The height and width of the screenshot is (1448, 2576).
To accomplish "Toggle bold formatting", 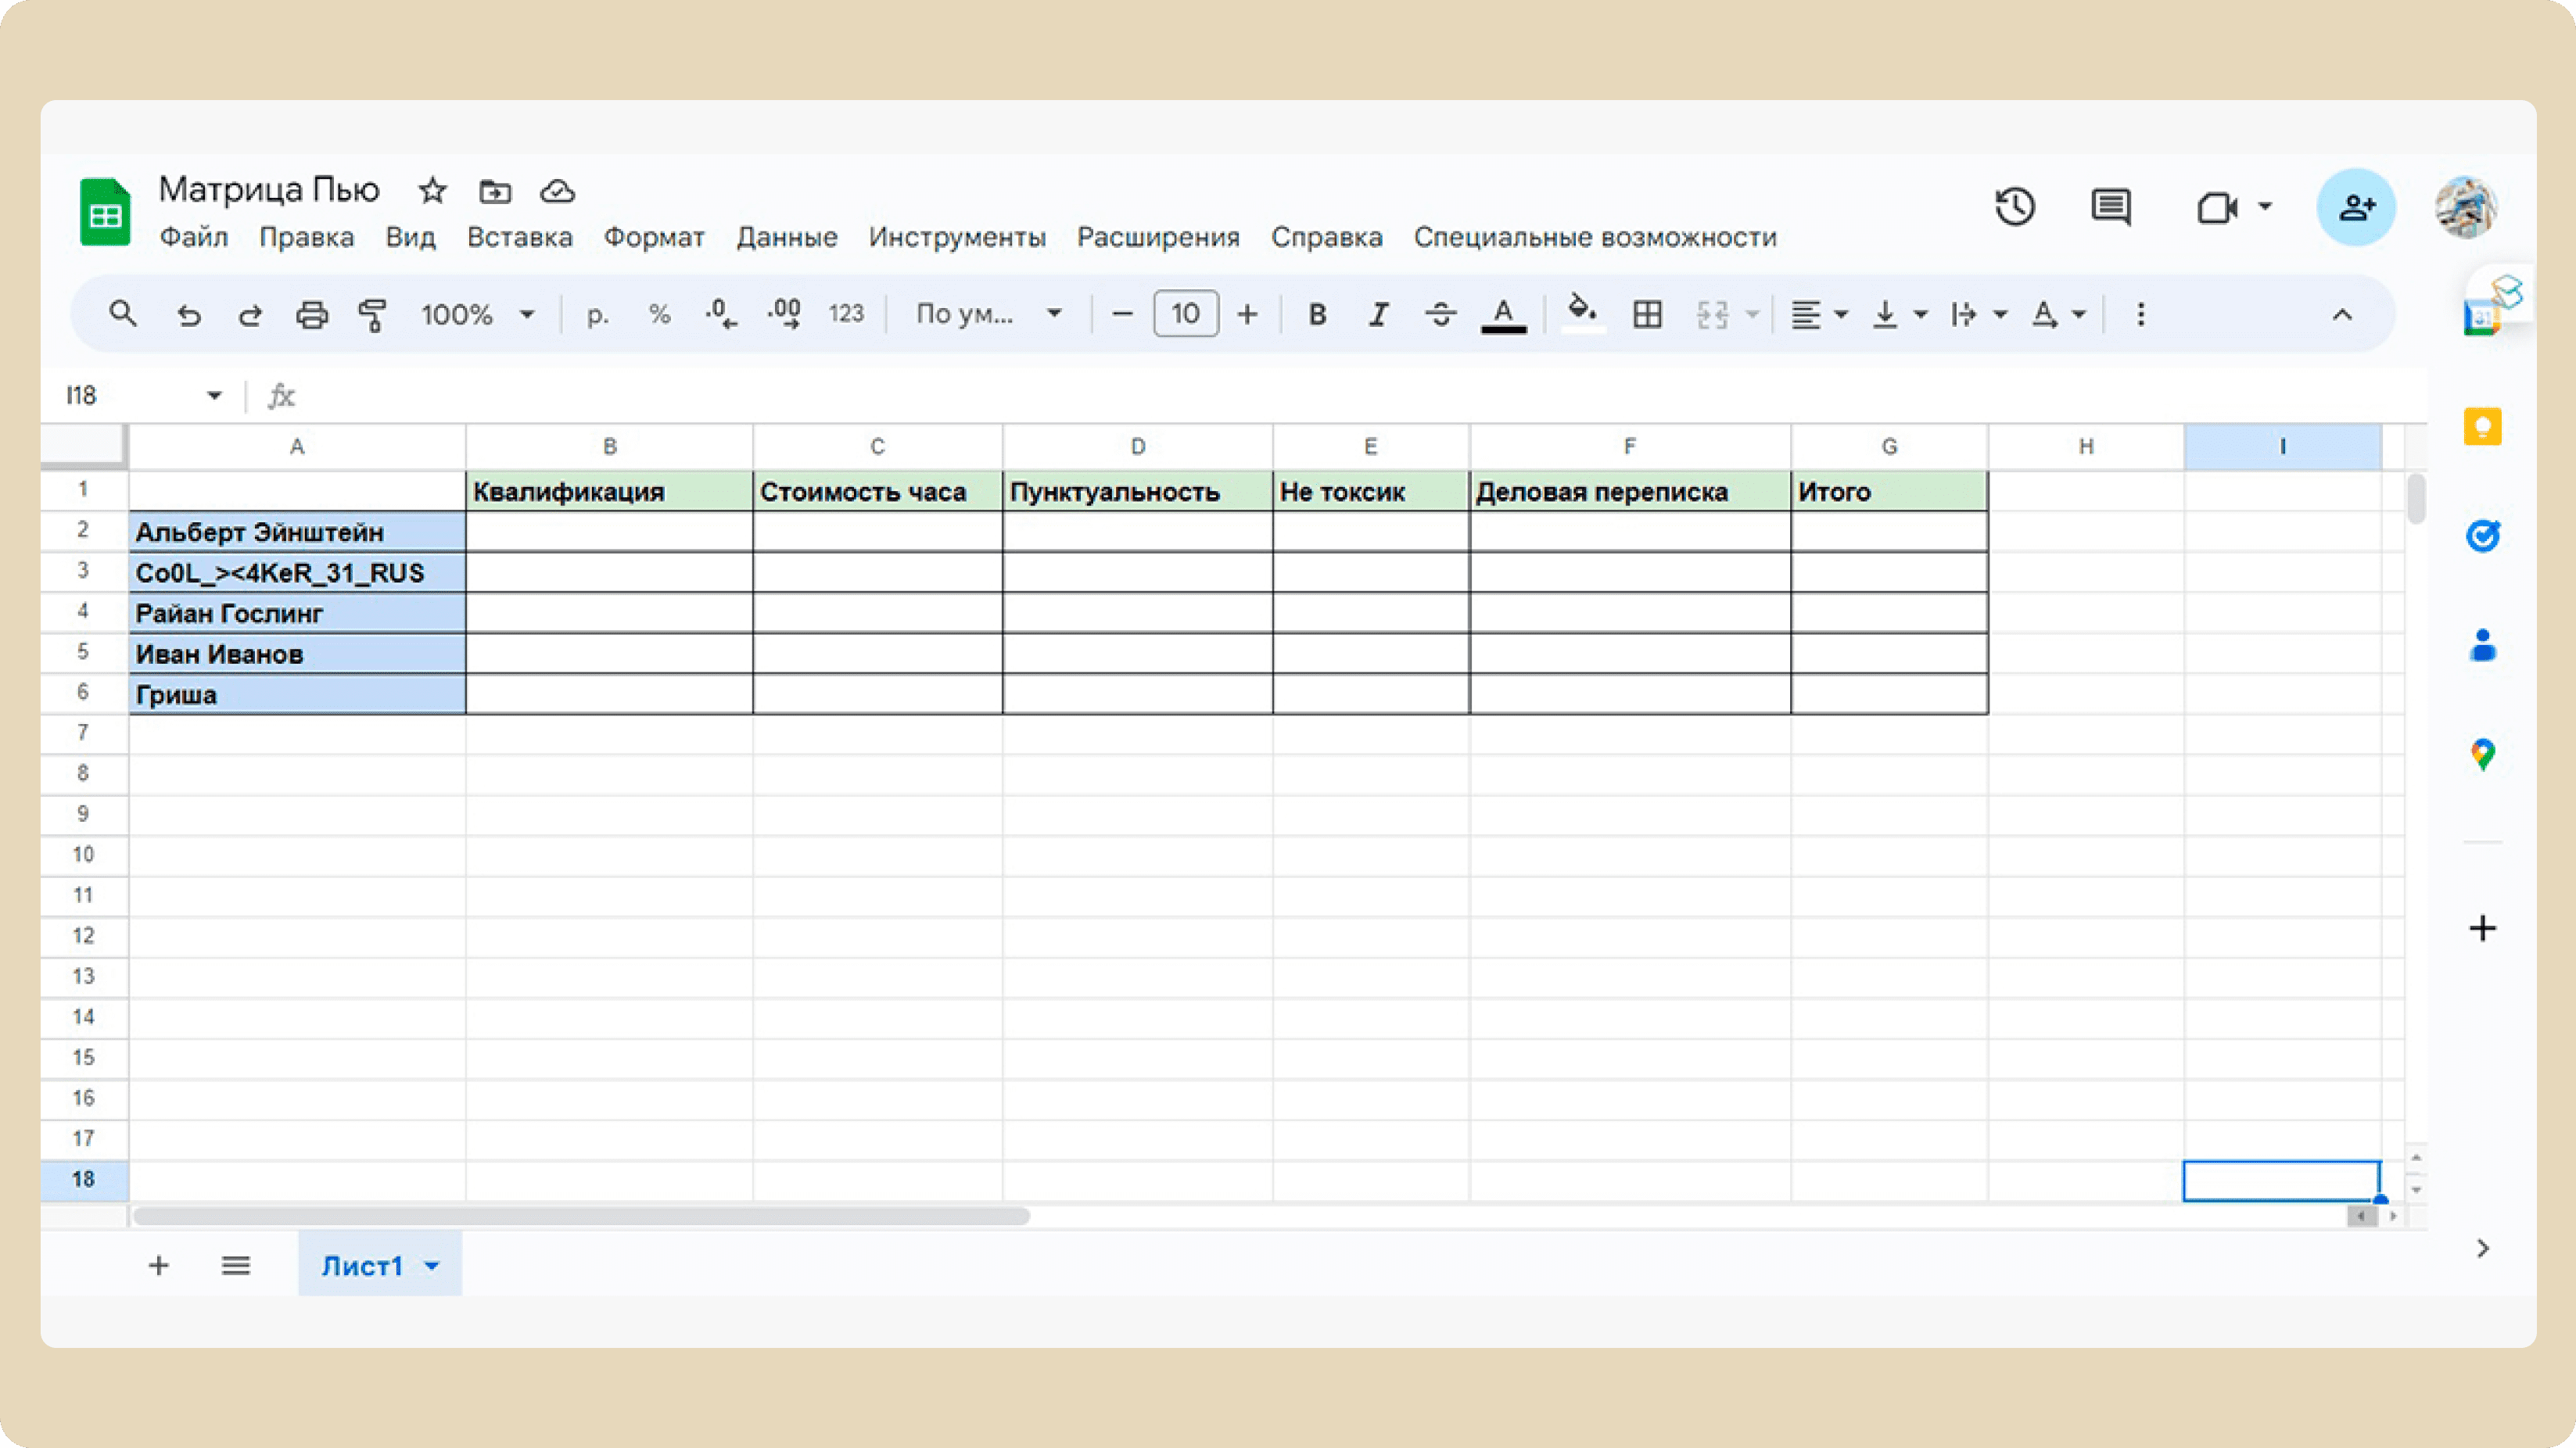I will 1317,315.
